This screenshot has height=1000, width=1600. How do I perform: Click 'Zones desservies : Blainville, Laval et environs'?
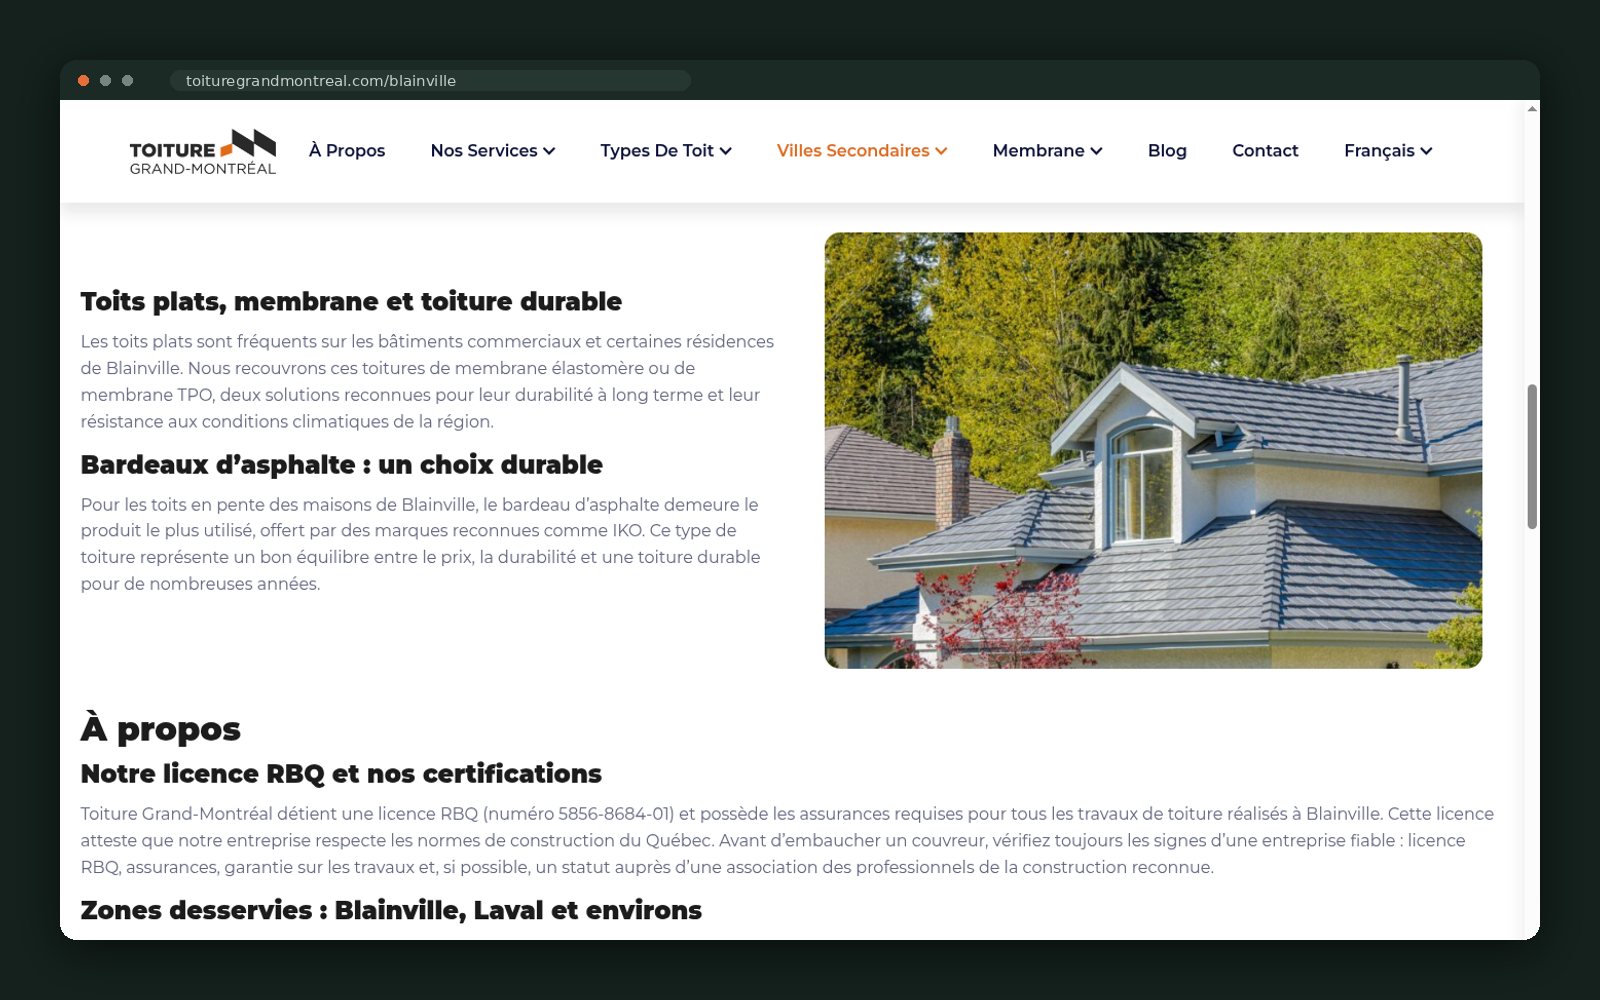391,910
